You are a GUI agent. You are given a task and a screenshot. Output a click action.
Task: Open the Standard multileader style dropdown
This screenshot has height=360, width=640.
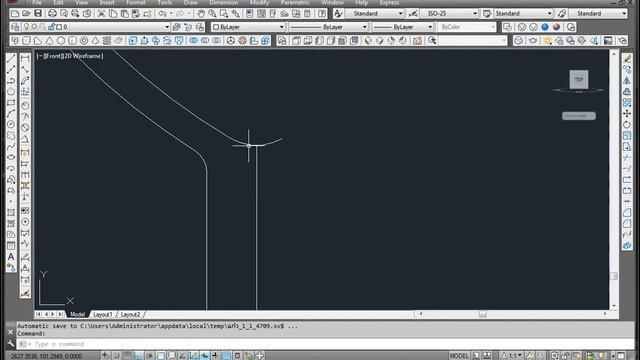(x=598, y=13)
